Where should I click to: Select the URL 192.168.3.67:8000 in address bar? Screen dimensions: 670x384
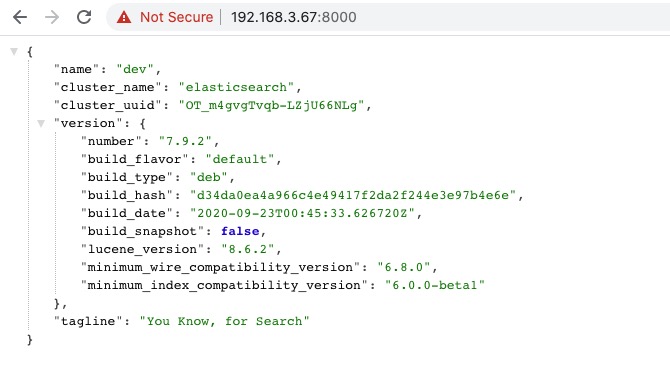click(294, 17)
